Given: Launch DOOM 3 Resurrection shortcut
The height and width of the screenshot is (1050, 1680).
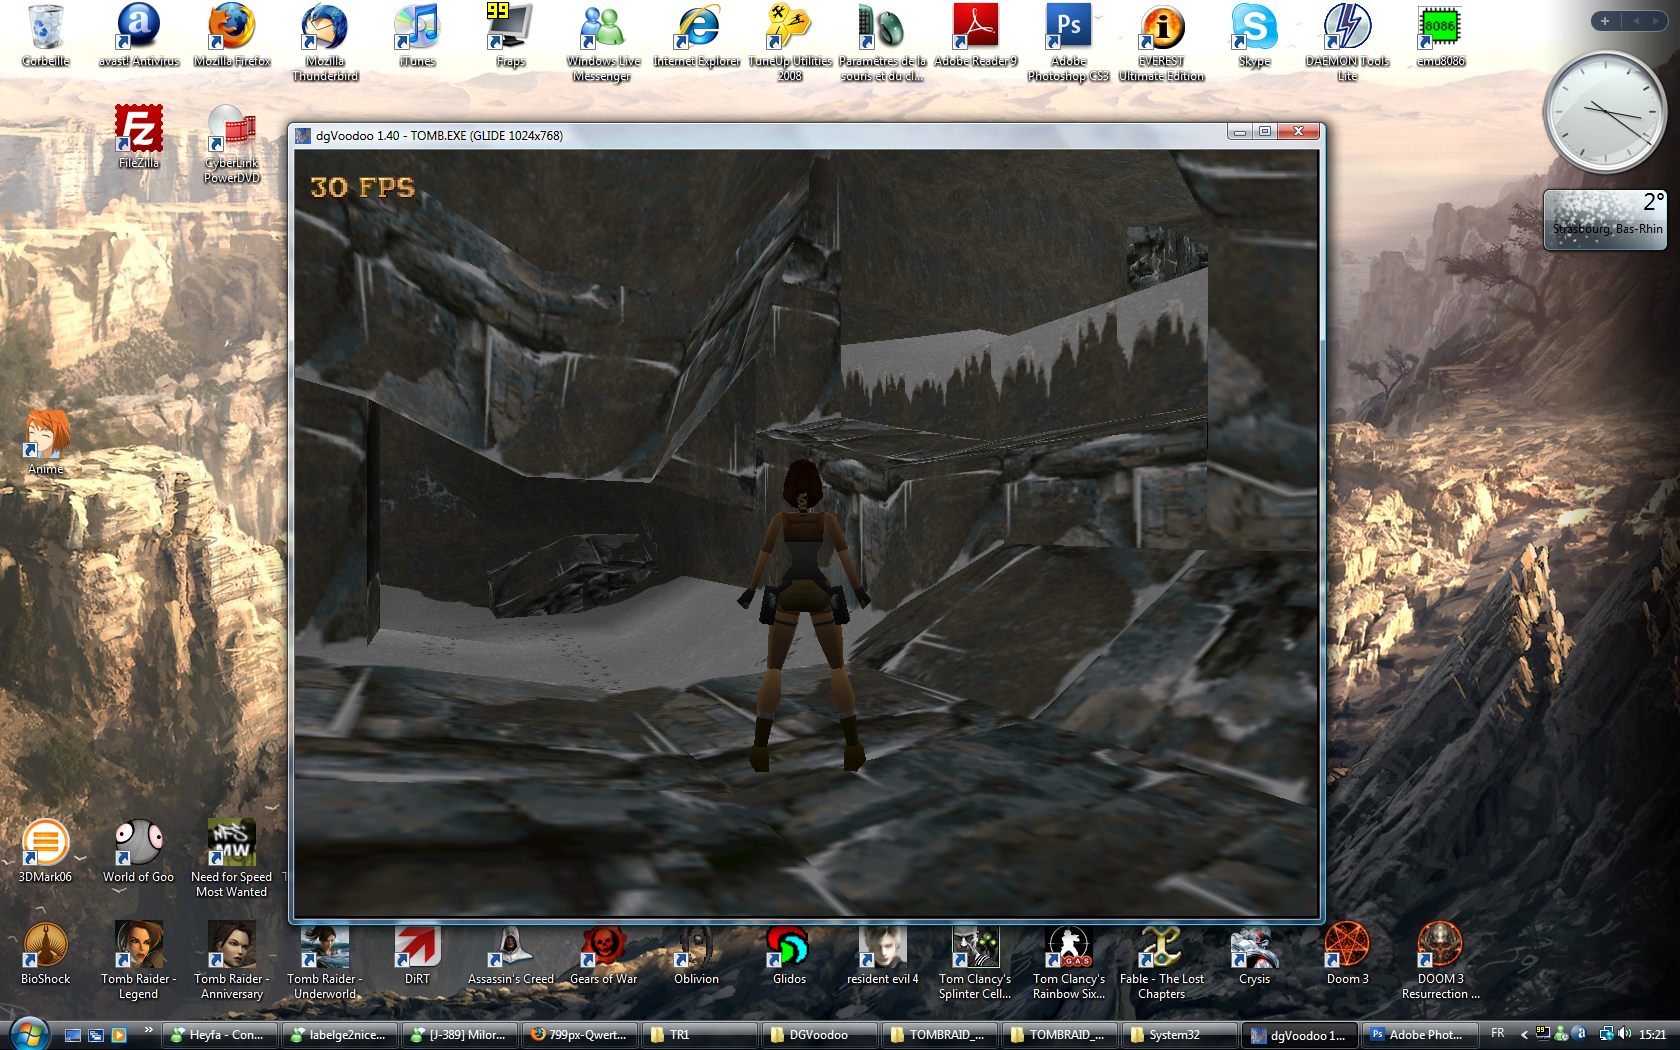Looking at the screenshot, I should pos(1440,960).
